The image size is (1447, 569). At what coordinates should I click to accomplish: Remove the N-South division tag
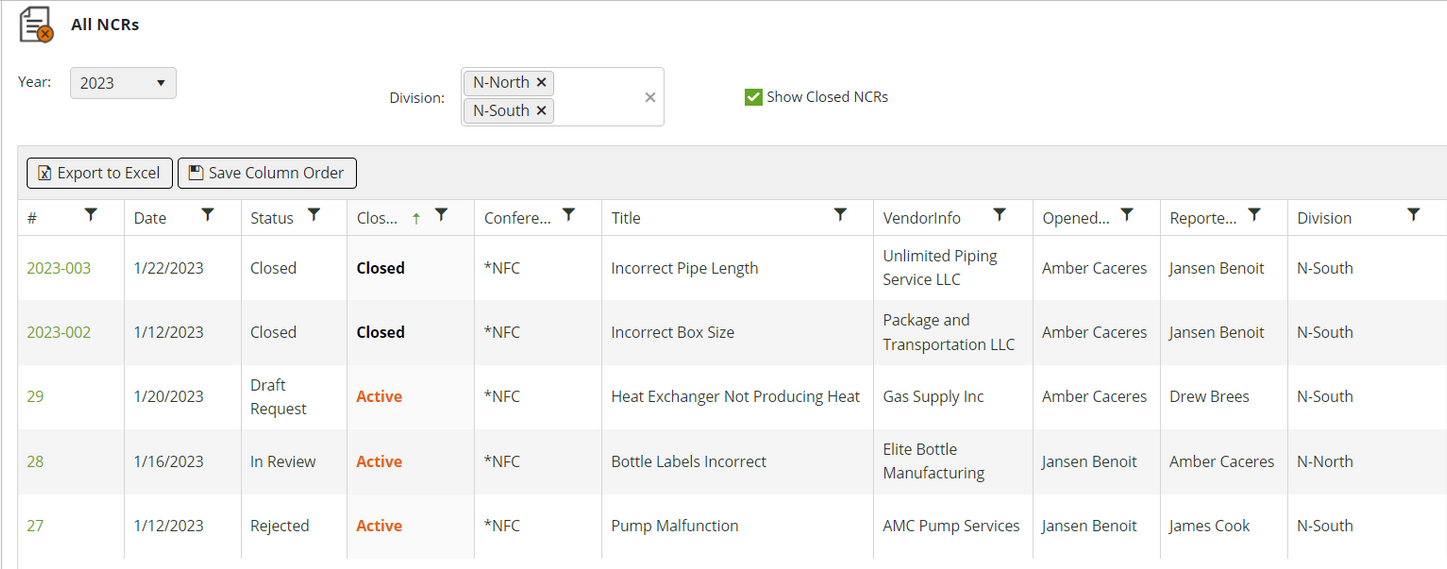[x=541, y=111]
